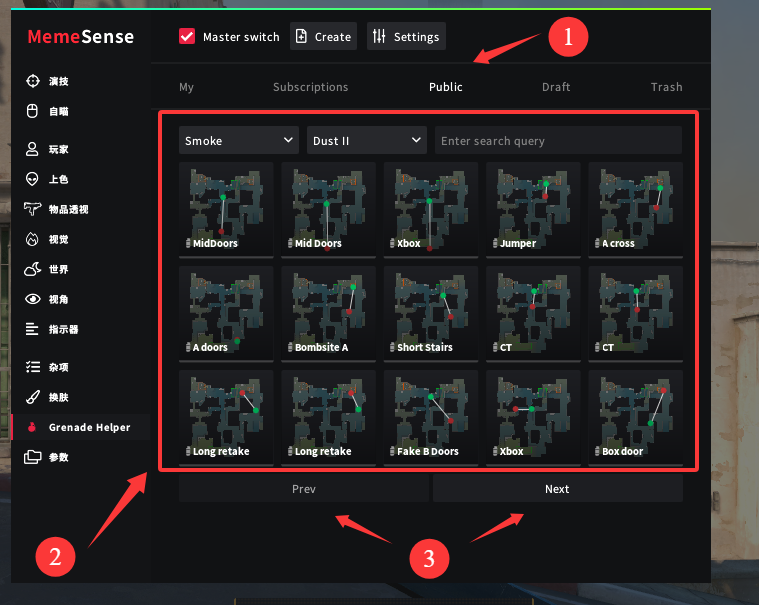
Task: Switch to the Subscriptions tab
Action: [x=310, y=87]
